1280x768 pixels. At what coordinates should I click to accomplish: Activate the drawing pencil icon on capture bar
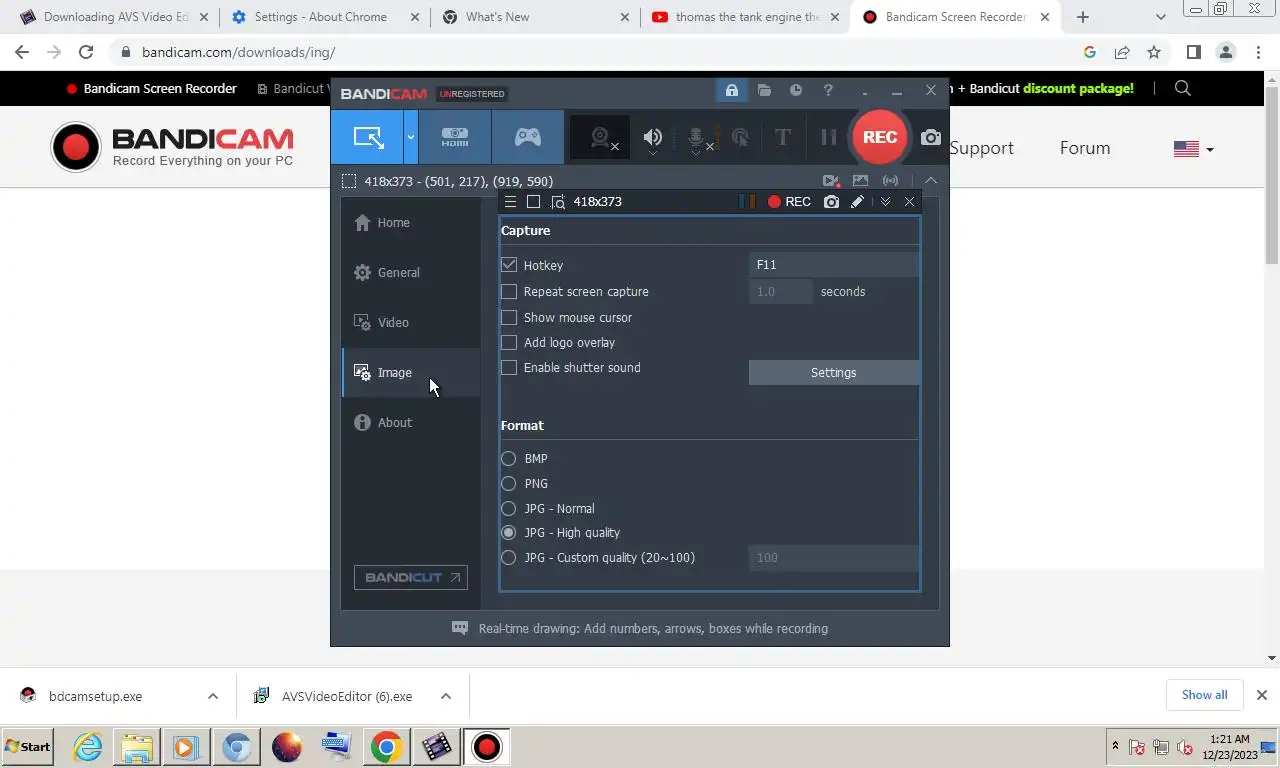tap(857, 202)
